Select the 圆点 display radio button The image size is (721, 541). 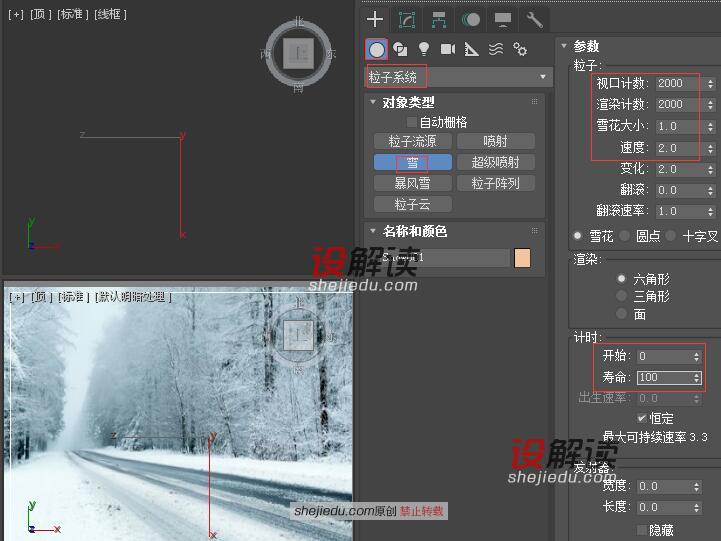[624, 236]
